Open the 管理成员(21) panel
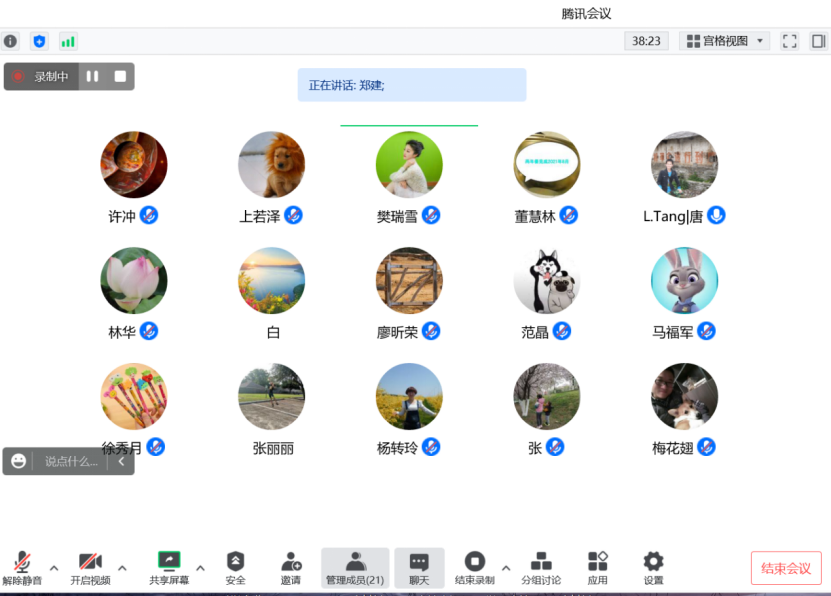The image size is (831, 596). coord(355,568)
